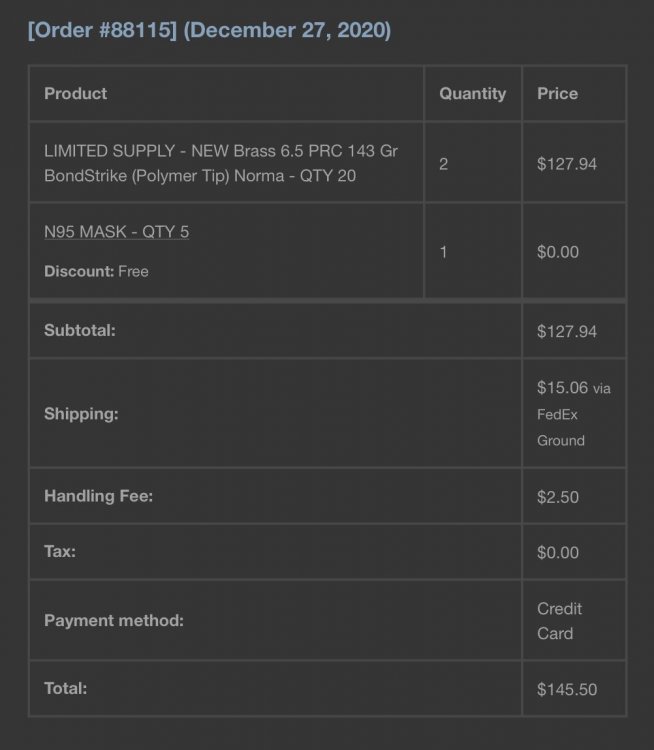Click the quantity value 2 for ammo
The width and height of the screenshot is (654, 750).
click(x=443, y=164)
